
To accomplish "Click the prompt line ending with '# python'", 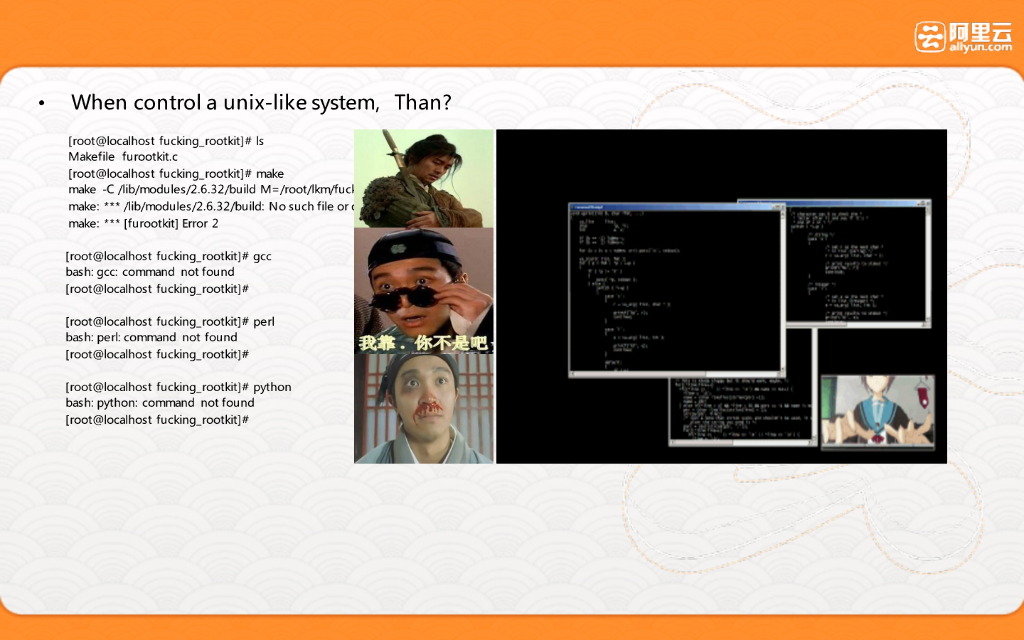I will [x=178, y=387].
